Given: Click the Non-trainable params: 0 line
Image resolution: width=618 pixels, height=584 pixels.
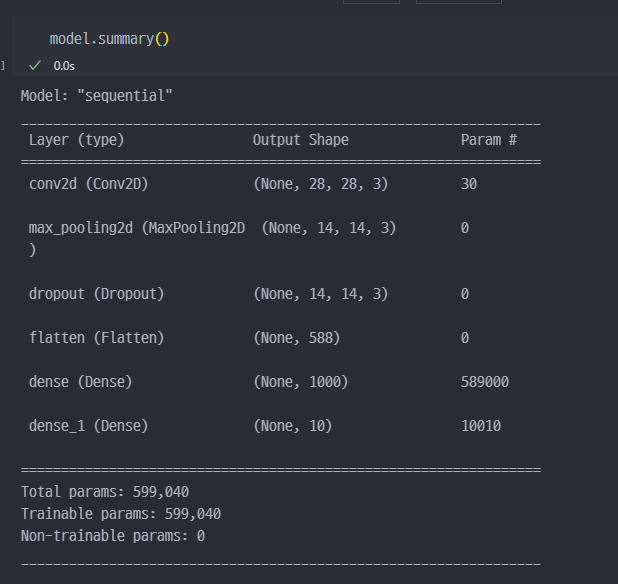Looking at the screenshot, I should (113, 536).
